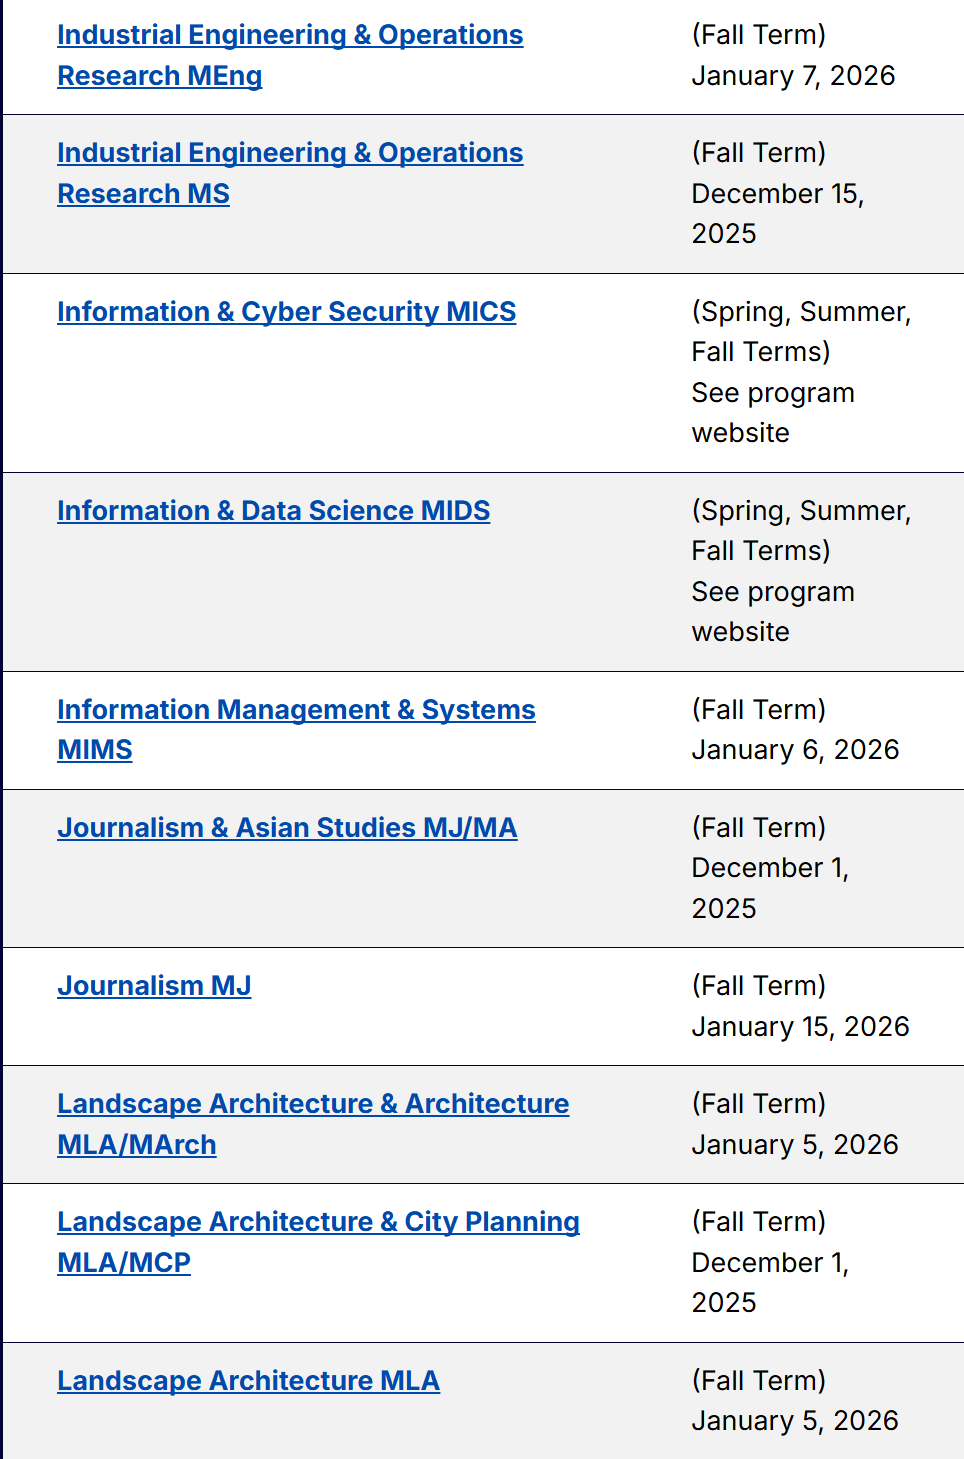The height and width of the screenshot is (1459, 964).
Task: Click the Journalism MJ program link
Action: coord(154,986)
